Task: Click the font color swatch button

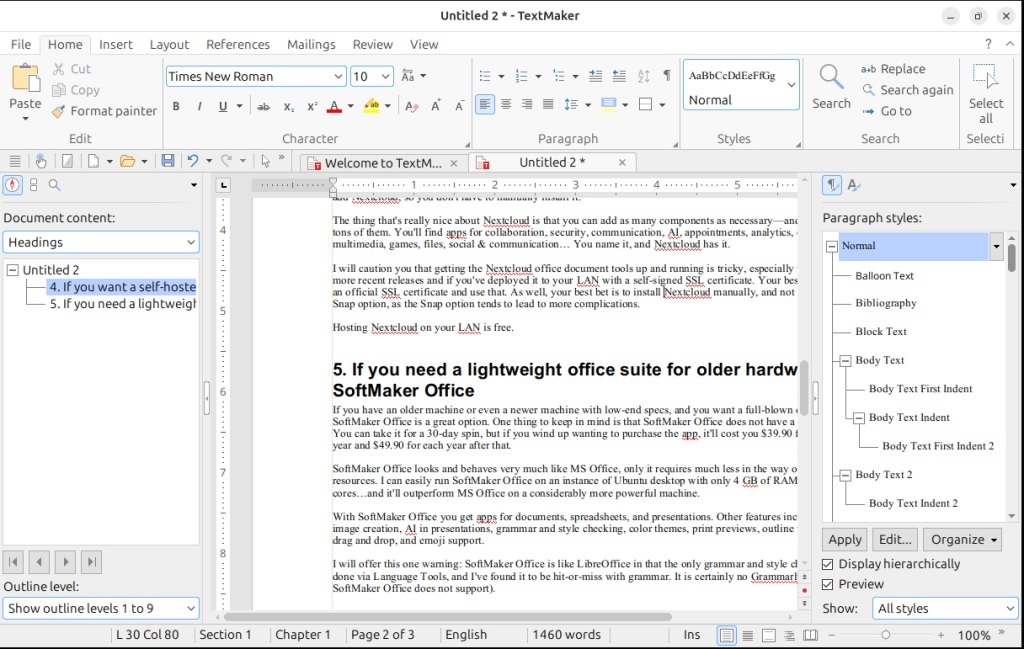Action: (334, 106)
